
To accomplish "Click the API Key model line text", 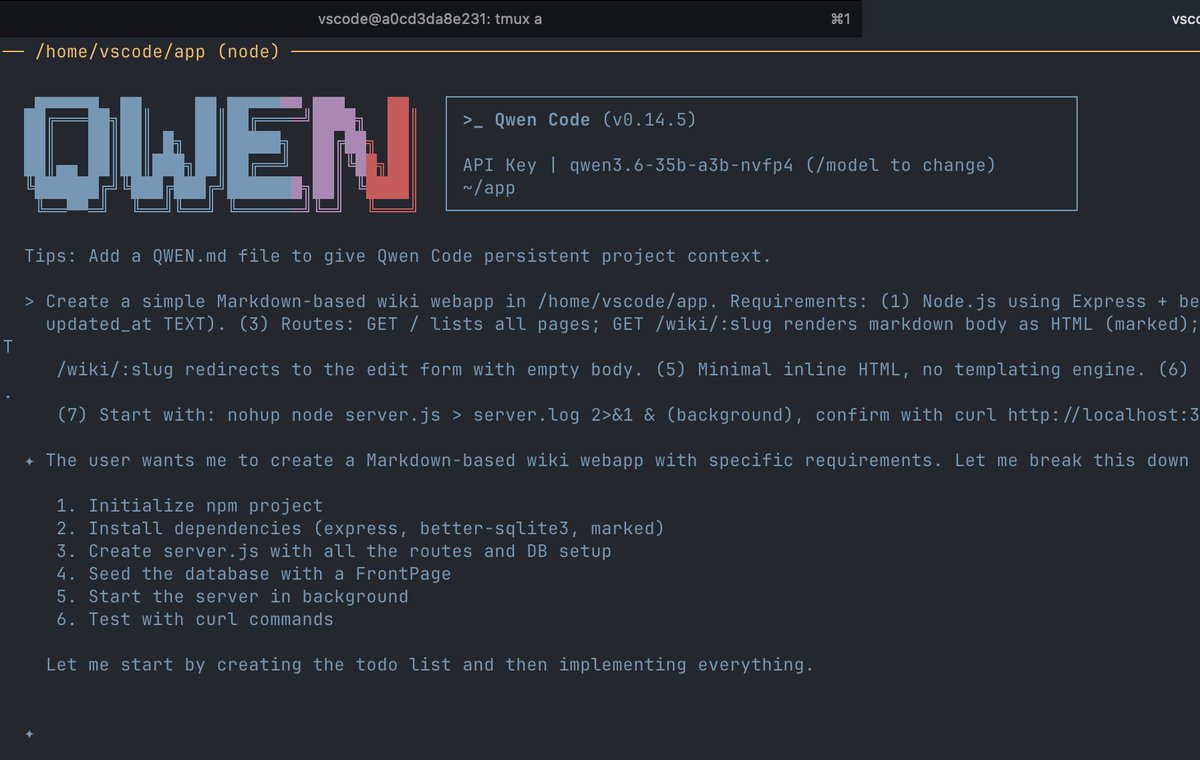I will (729, 165).
